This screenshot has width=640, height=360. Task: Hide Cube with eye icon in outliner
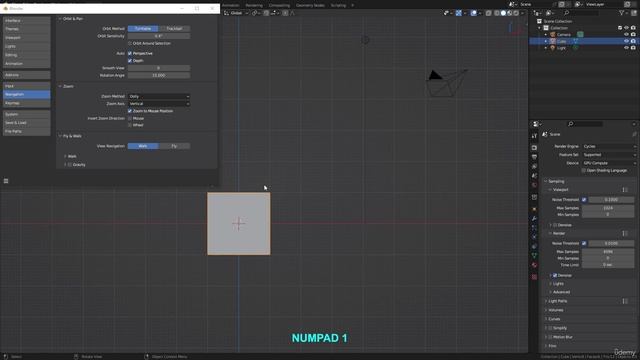pyautogui.click(x=626, y=41)
